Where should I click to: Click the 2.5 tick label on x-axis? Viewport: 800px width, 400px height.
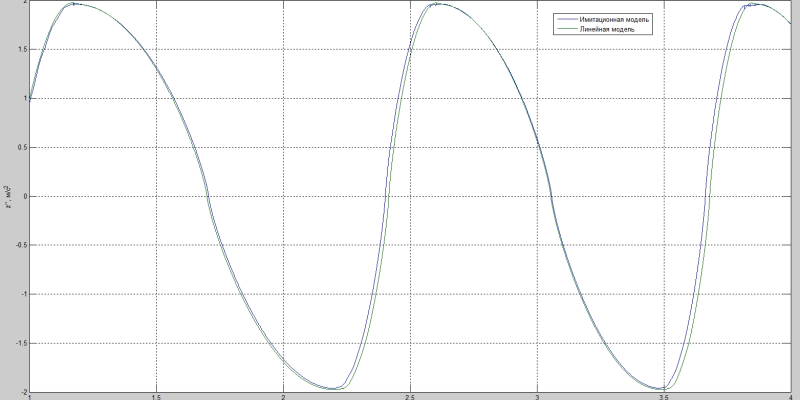410,396
